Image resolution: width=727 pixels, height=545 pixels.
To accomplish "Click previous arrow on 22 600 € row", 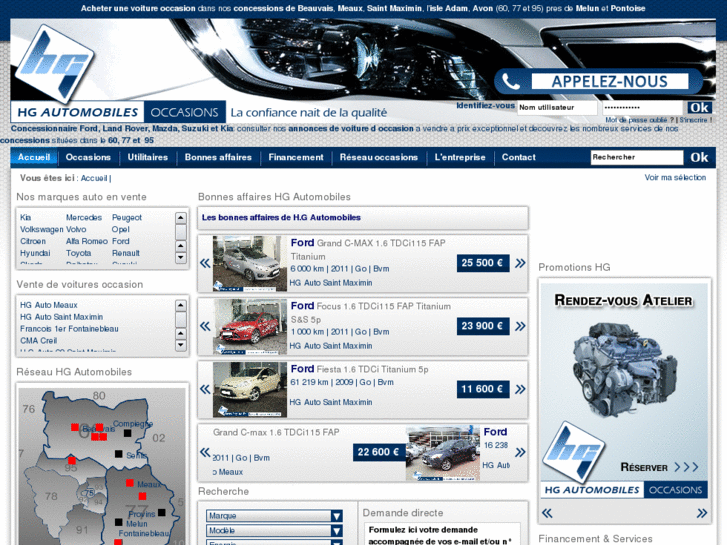I will [x=205, y=452].
